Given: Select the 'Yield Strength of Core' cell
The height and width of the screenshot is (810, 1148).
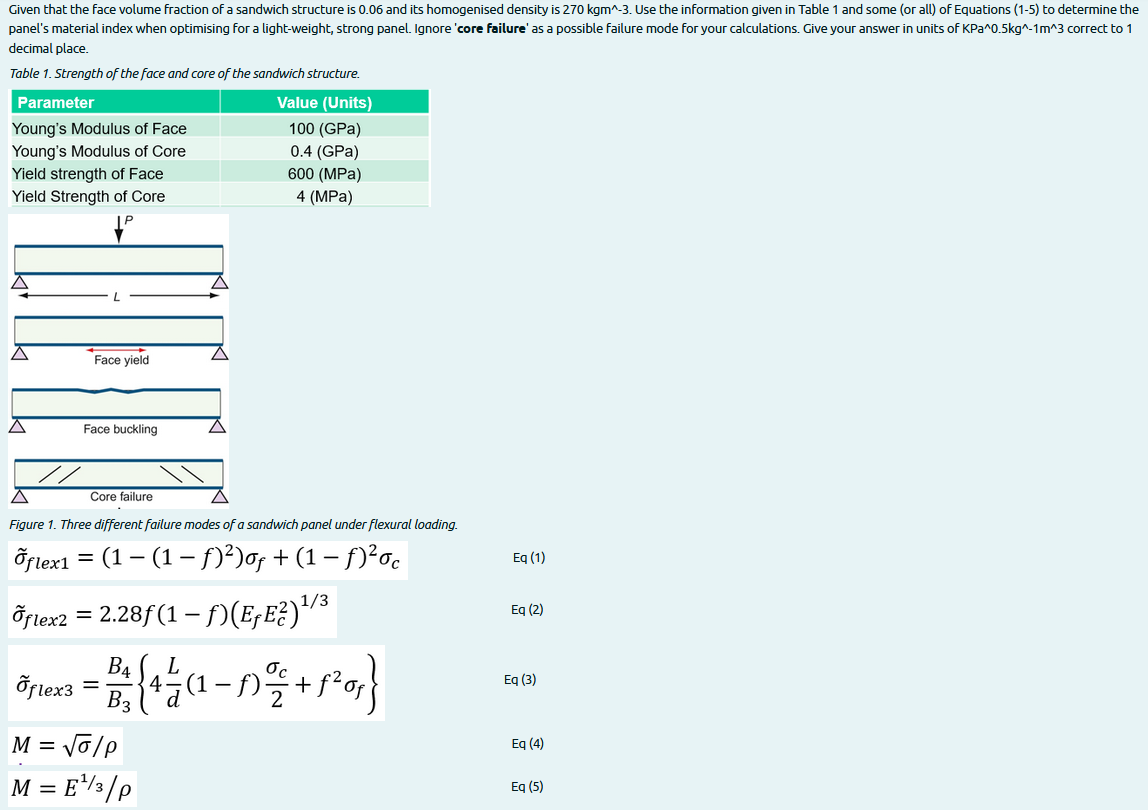Looking at the screenshot, I should [x=116, y=196].
